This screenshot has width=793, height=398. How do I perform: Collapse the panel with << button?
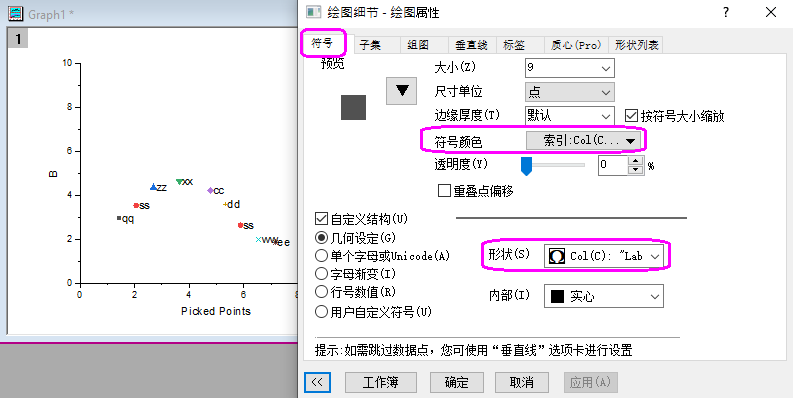click(x=318, y=382)
